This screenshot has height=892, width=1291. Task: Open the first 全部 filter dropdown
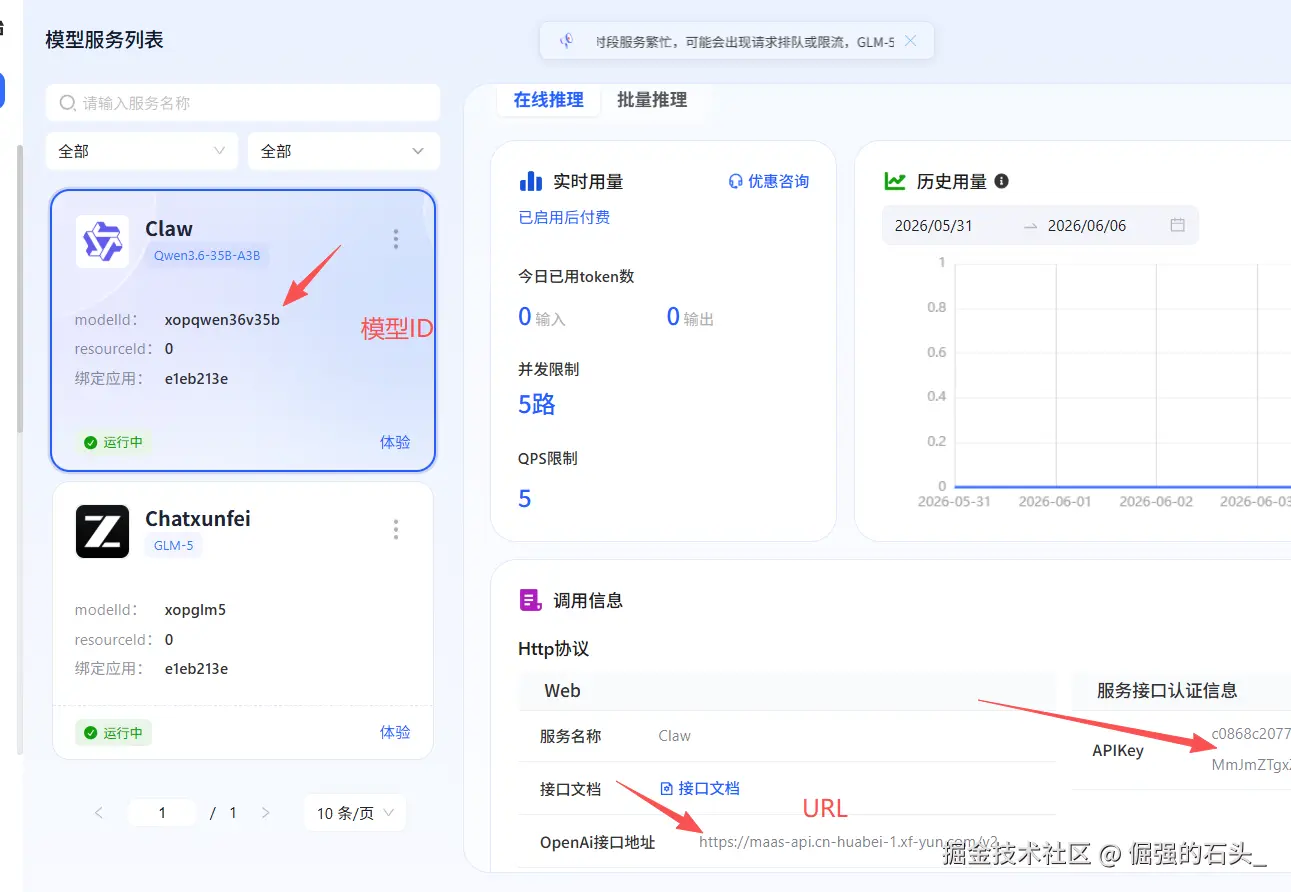tap(142, 151)
